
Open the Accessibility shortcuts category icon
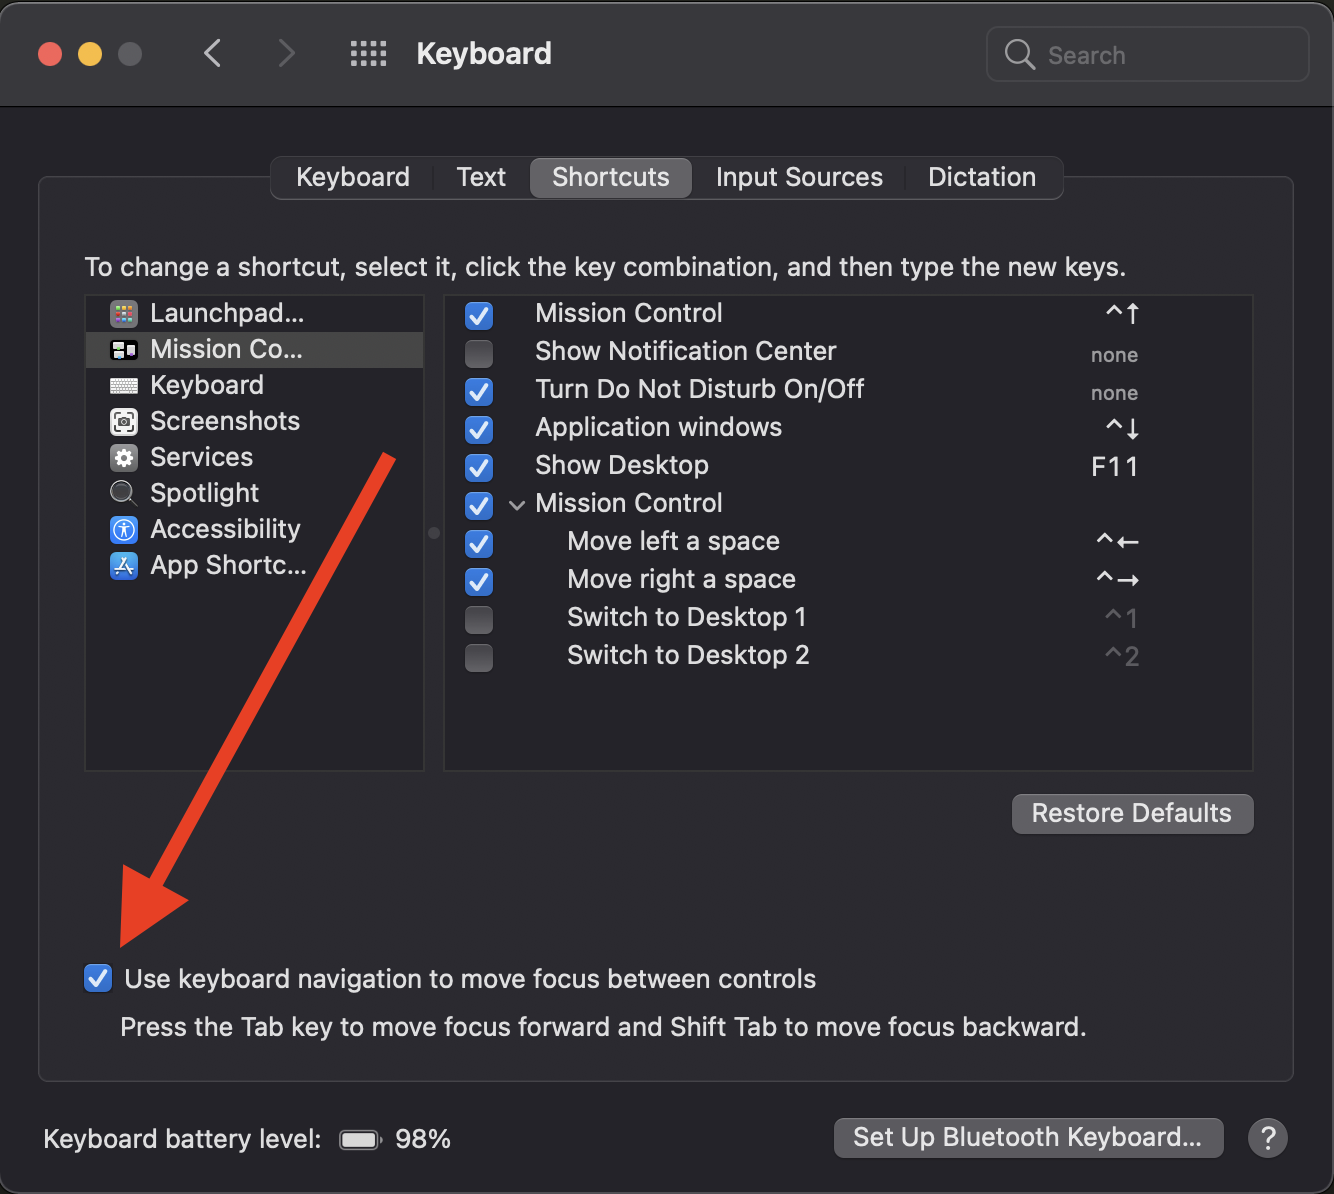[x=124, y=530]
